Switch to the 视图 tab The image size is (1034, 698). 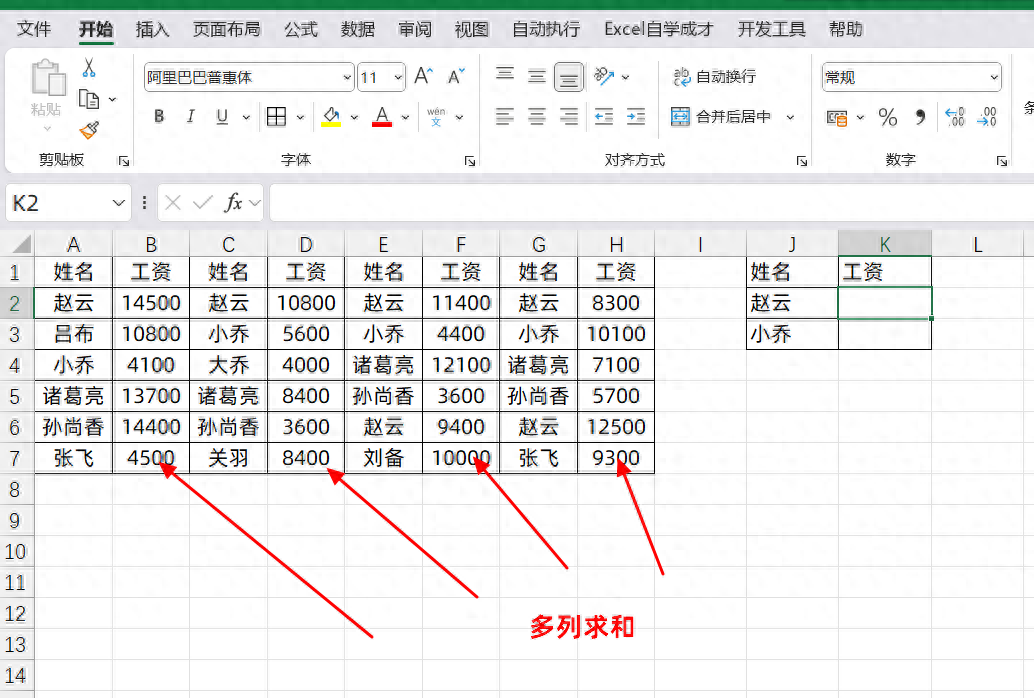471,29
